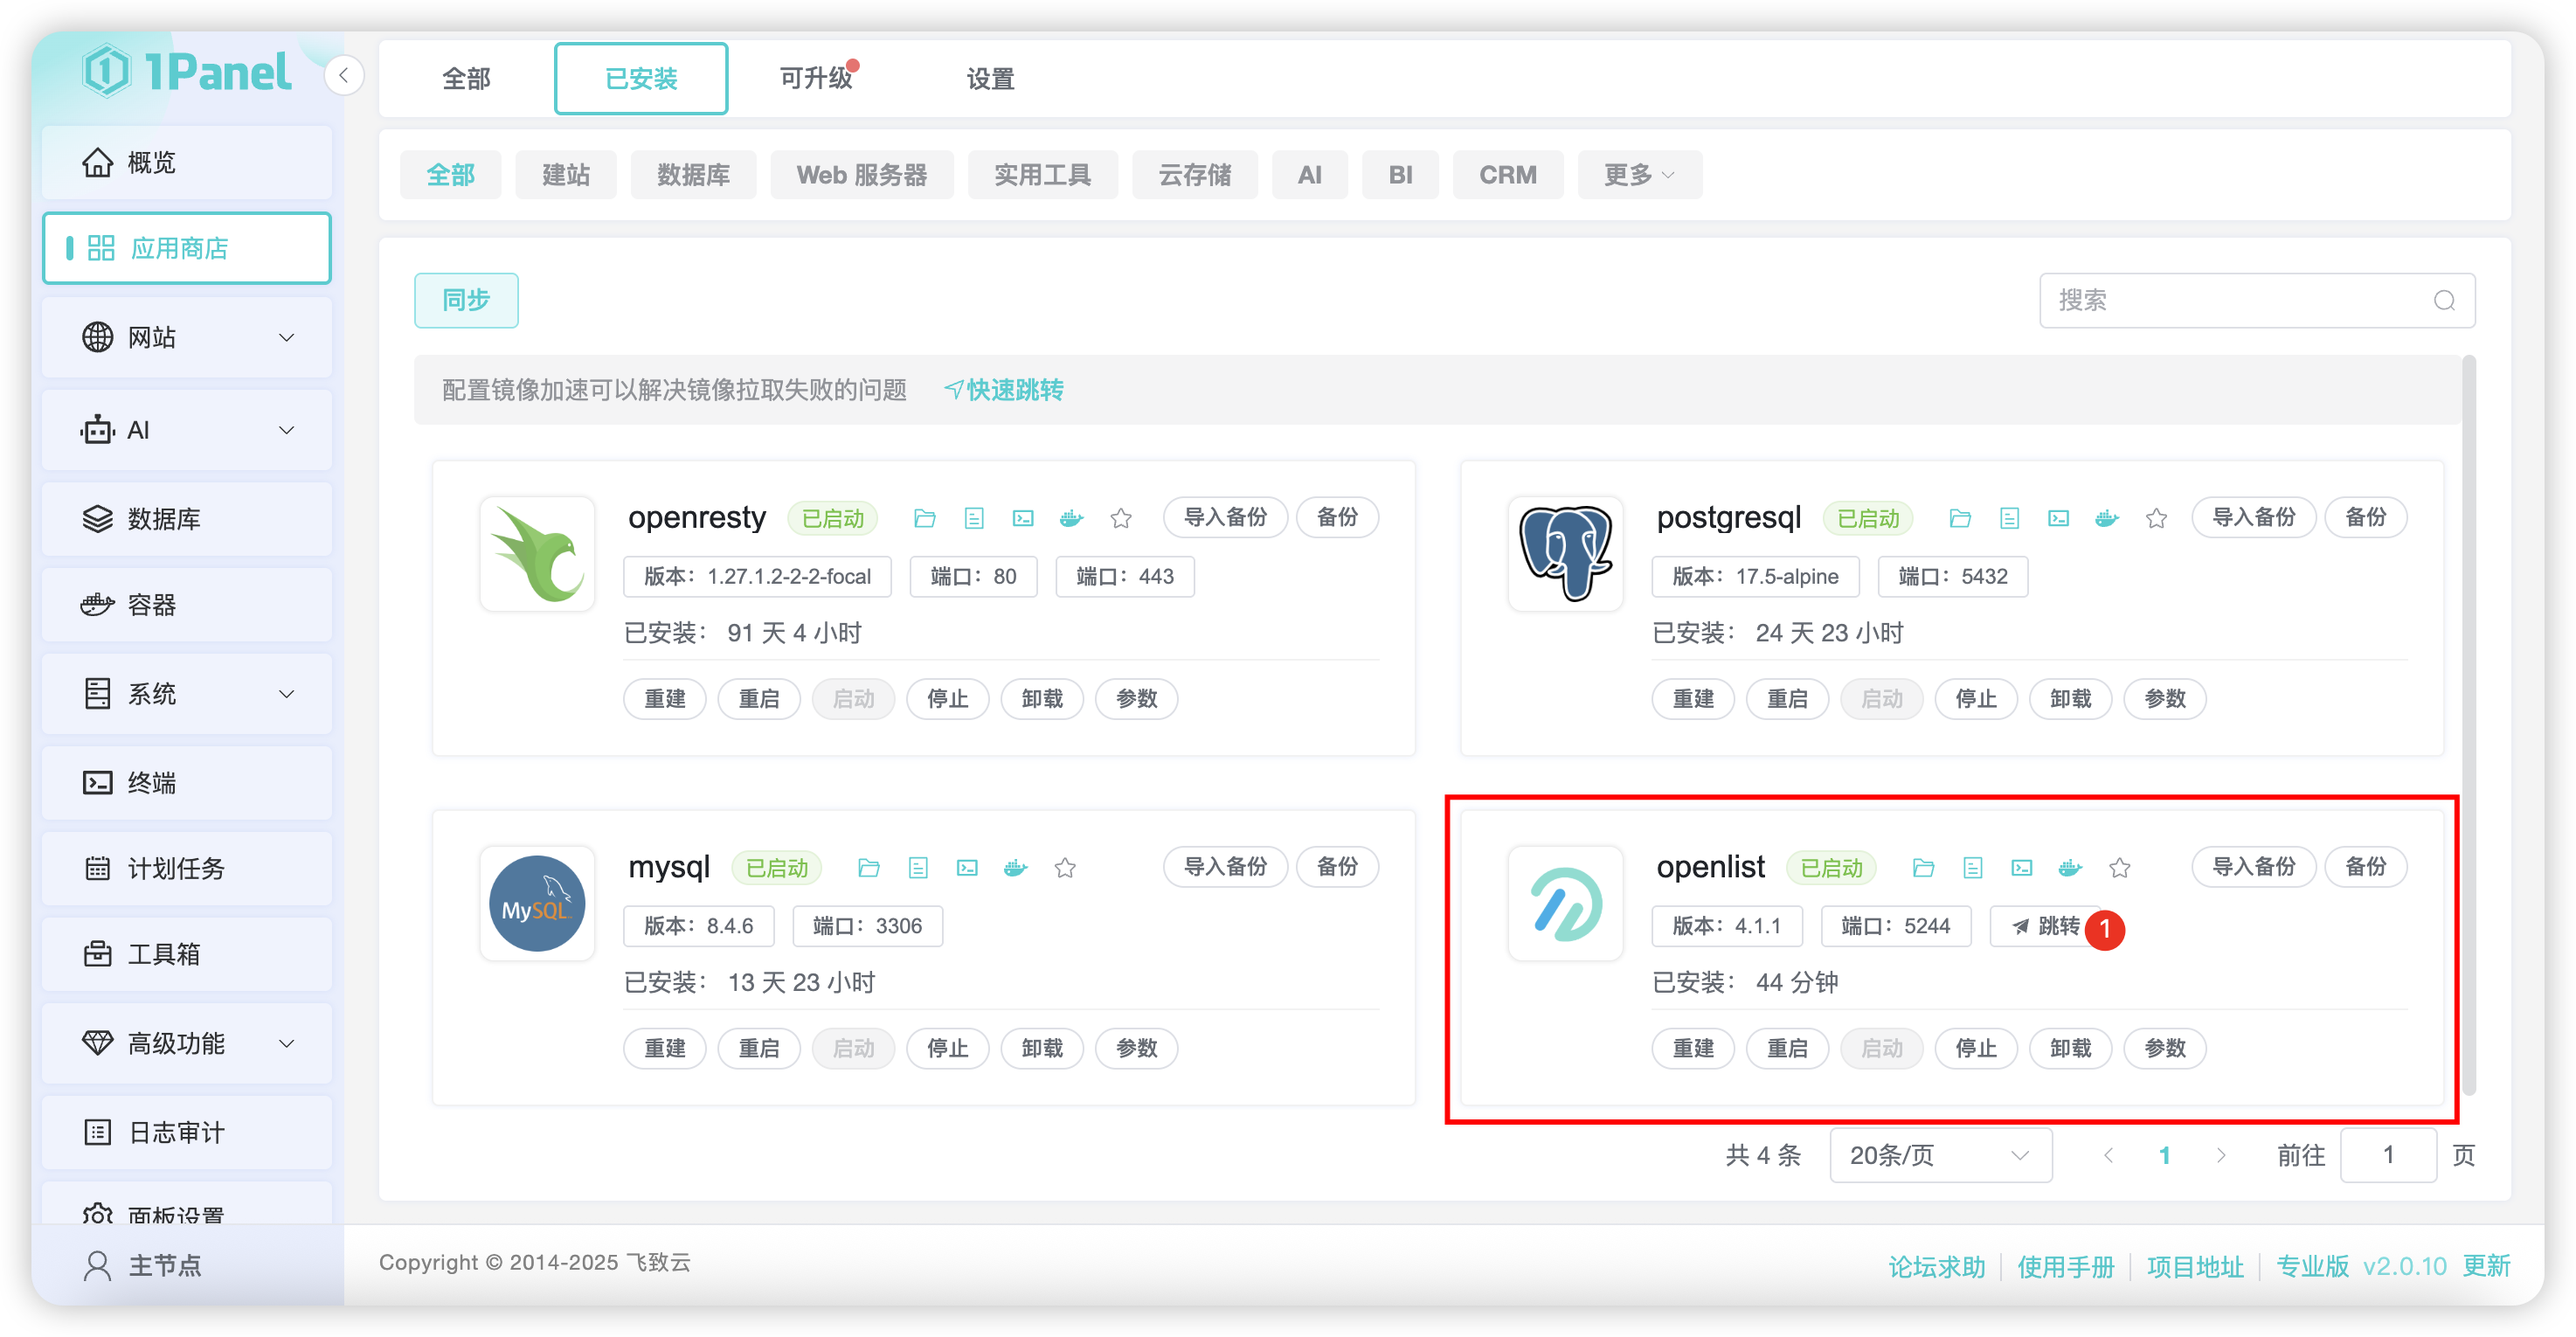
Task: Open the openresty folder icon
Action: 924,518
